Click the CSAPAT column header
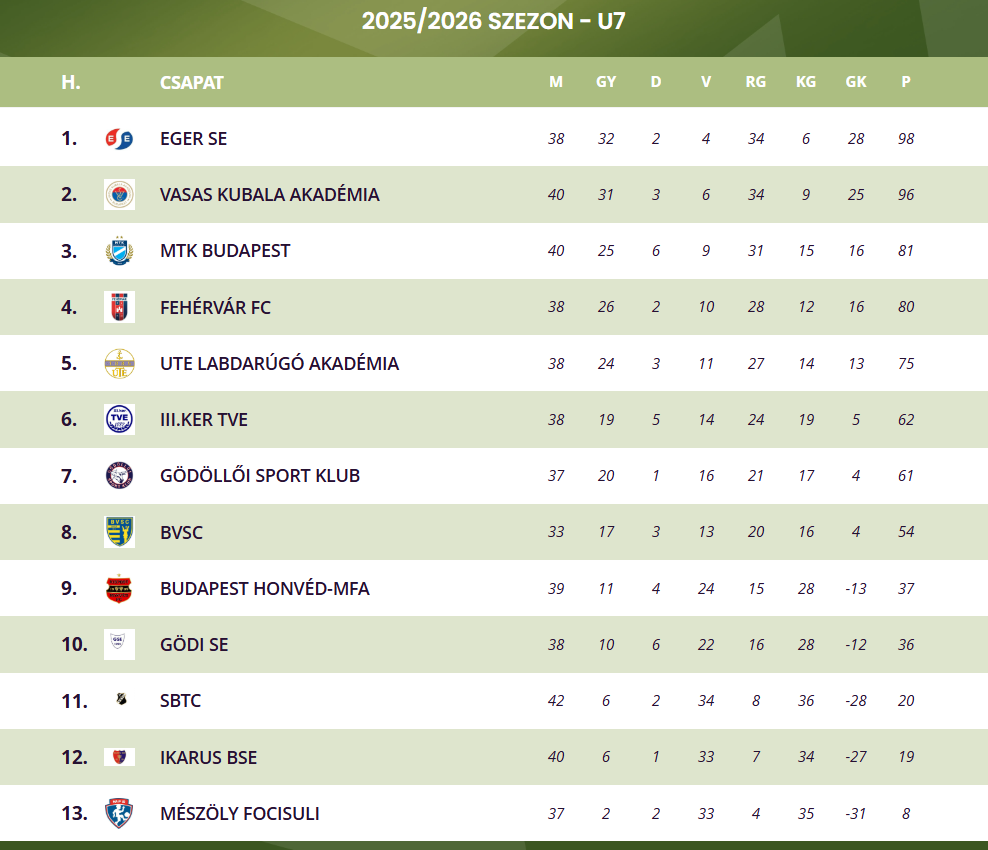This screenshot has height=850, width=988. pos(192,82)
